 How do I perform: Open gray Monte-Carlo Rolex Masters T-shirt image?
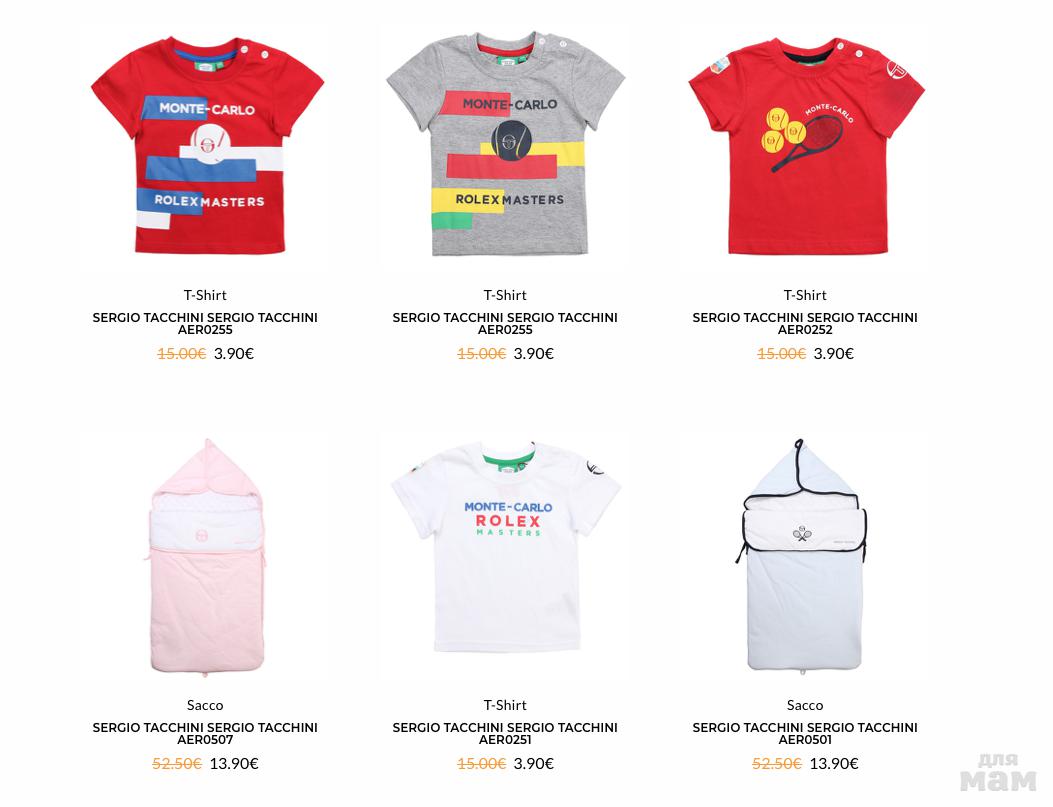click(506, 143)
